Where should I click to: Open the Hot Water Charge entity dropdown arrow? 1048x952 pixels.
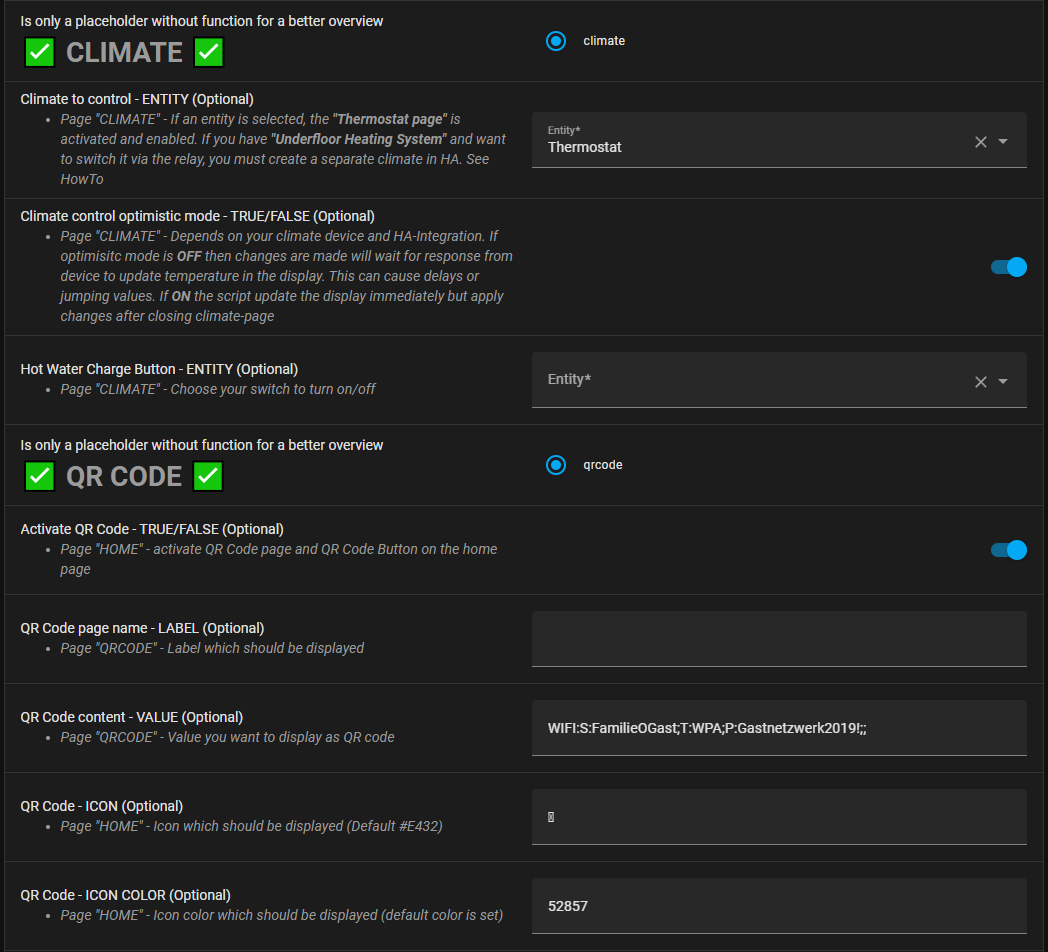[1003, 381]
